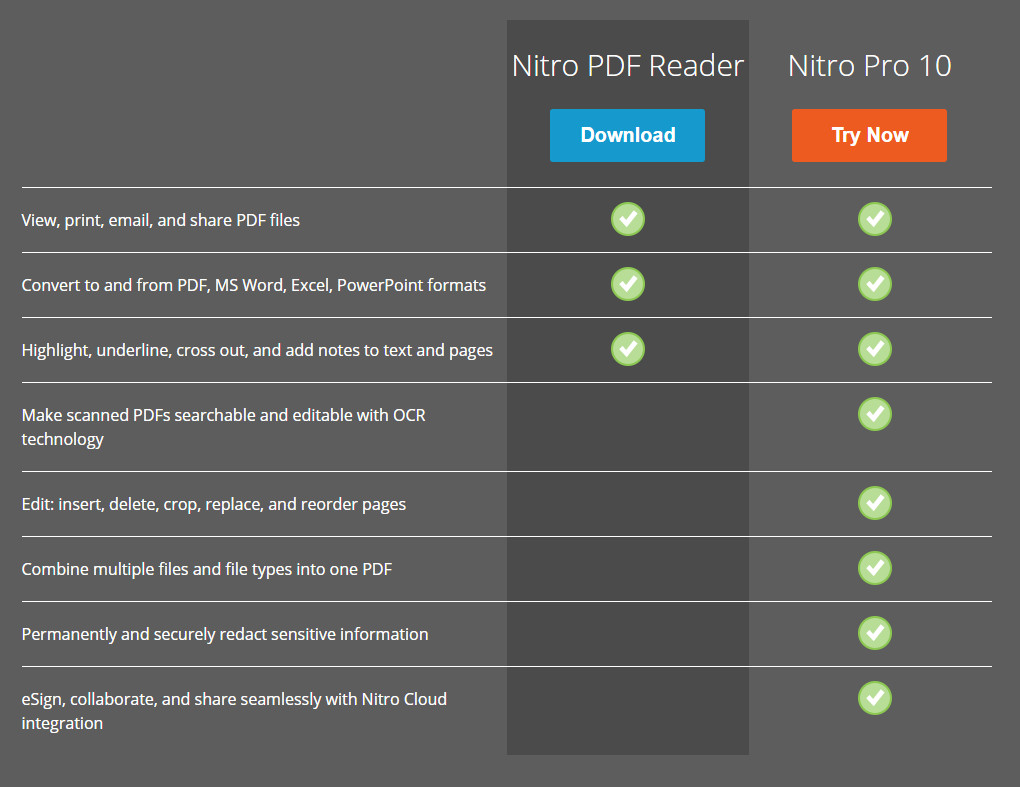Click Nitro Pro 10 checkmark for Edit pages row

tap(875, 503)
